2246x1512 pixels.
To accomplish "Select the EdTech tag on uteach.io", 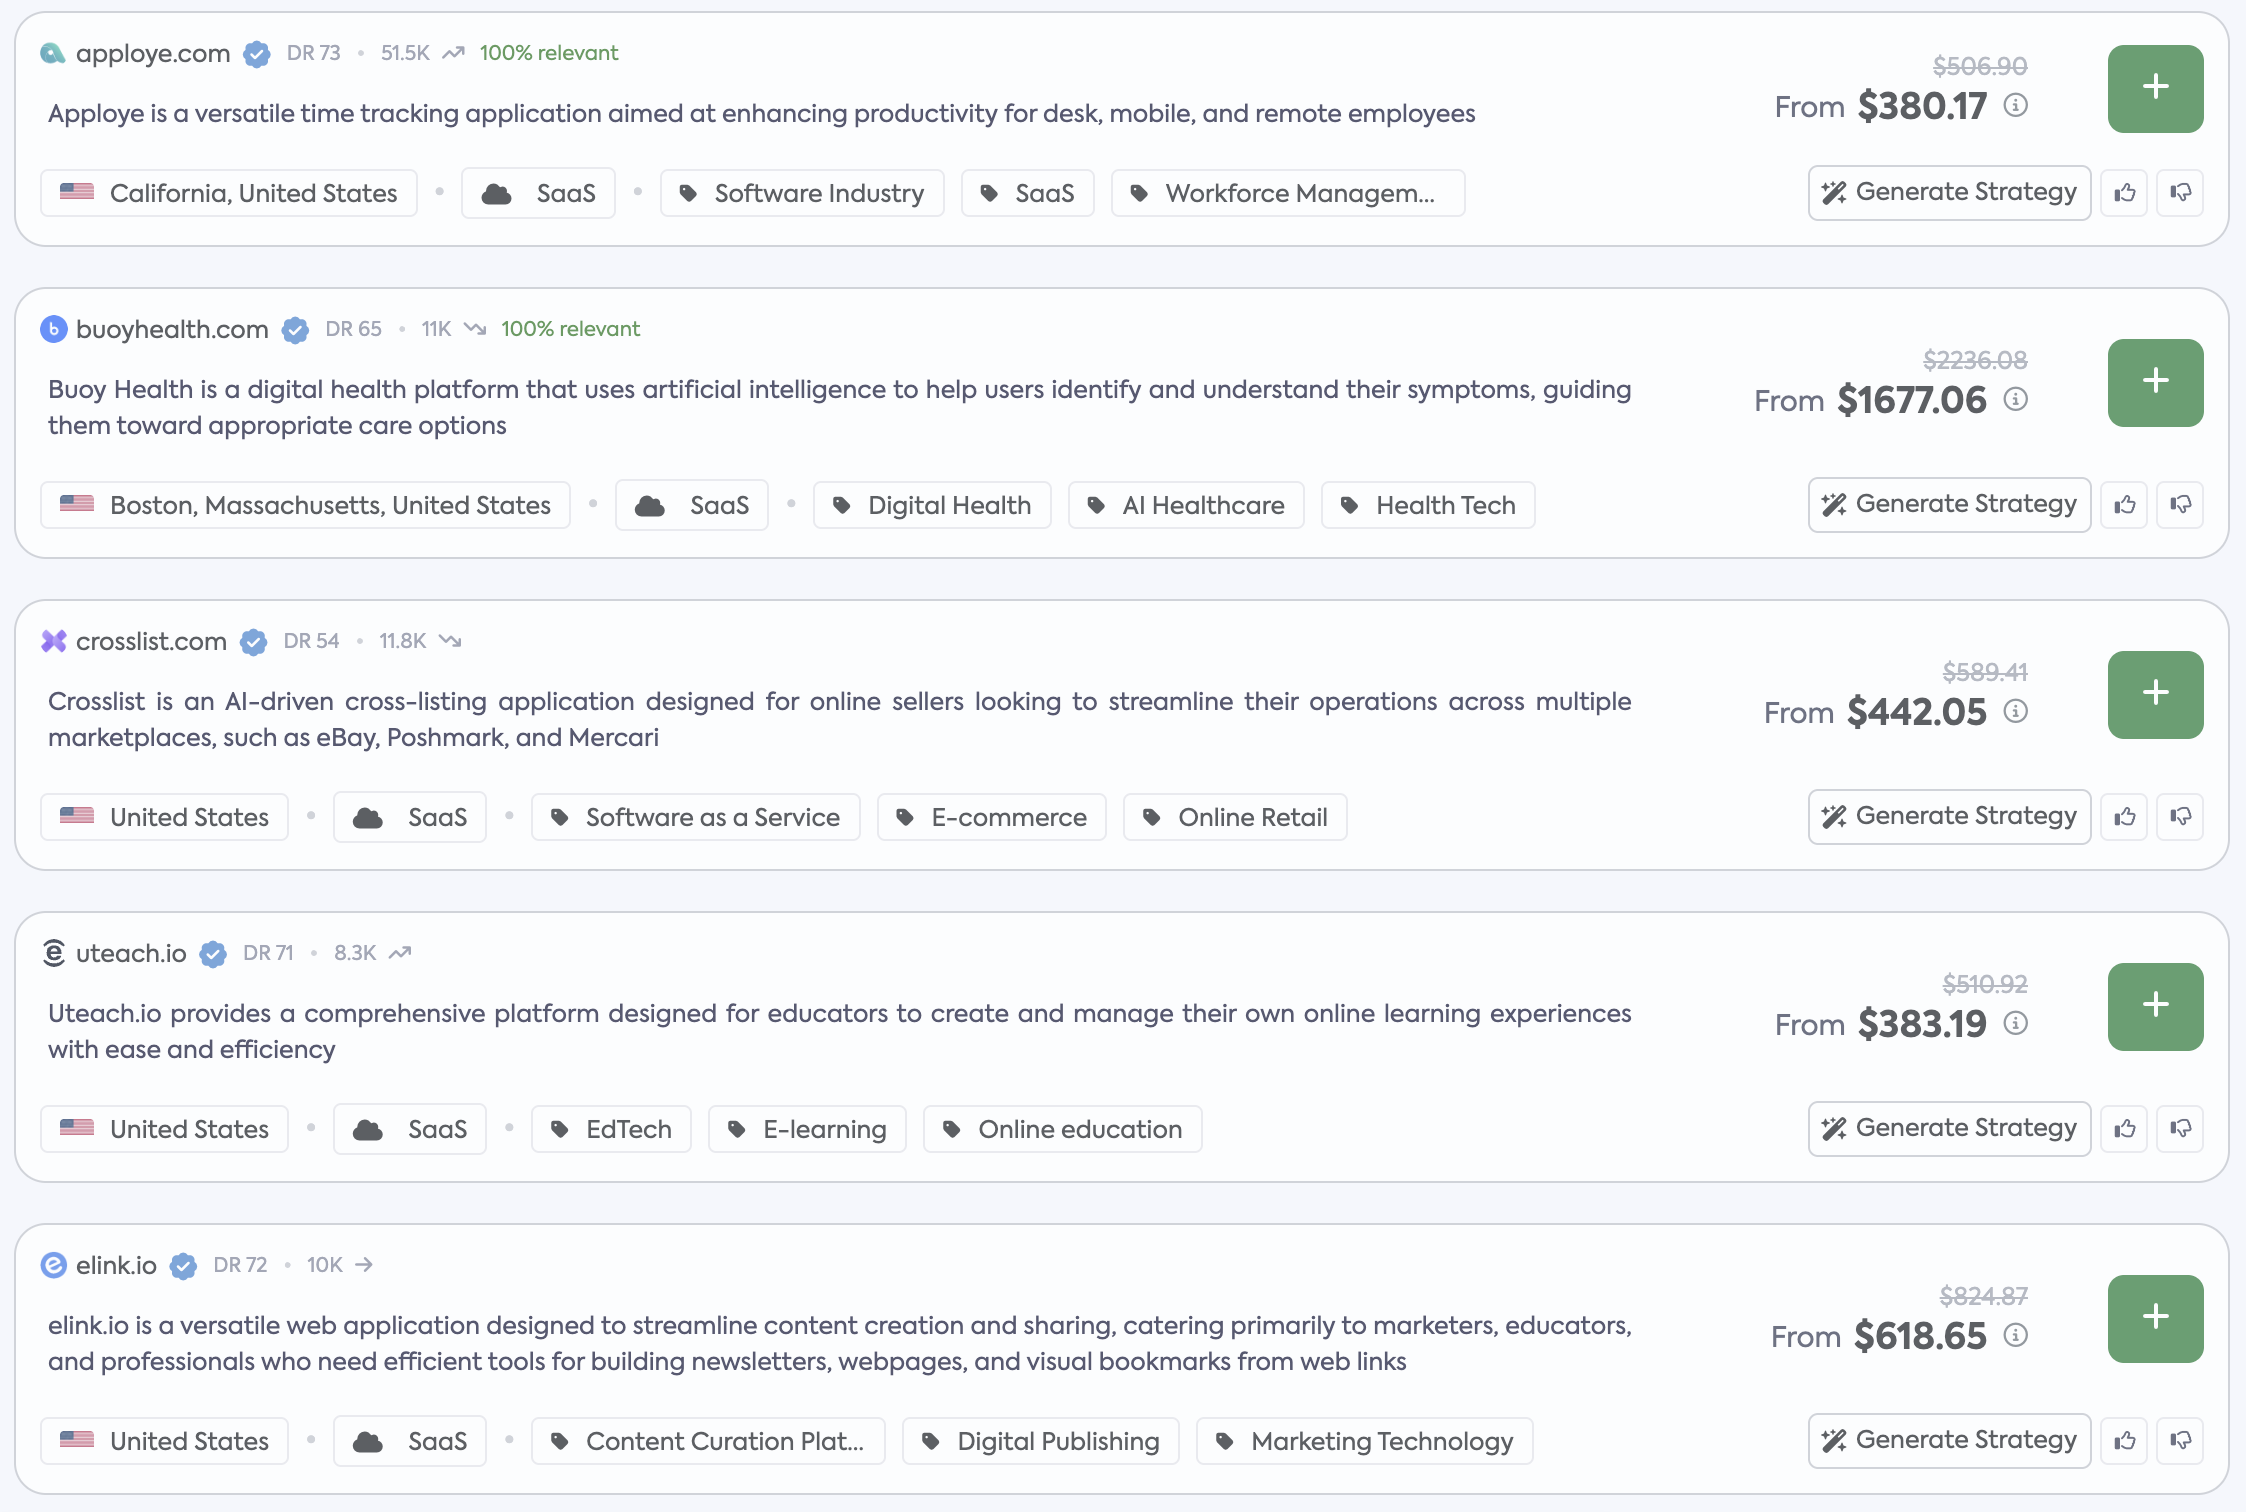I will pos(611,1129).
